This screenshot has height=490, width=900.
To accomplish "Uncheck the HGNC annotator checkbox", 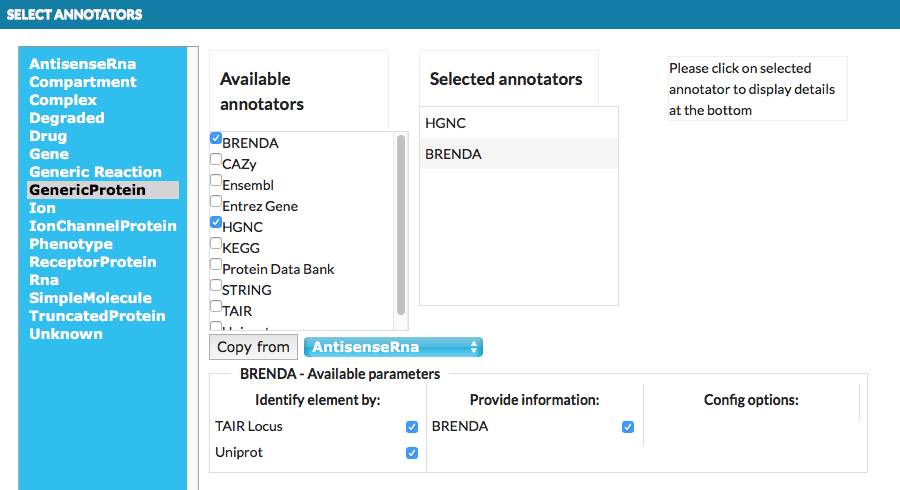I will [216, 223].
